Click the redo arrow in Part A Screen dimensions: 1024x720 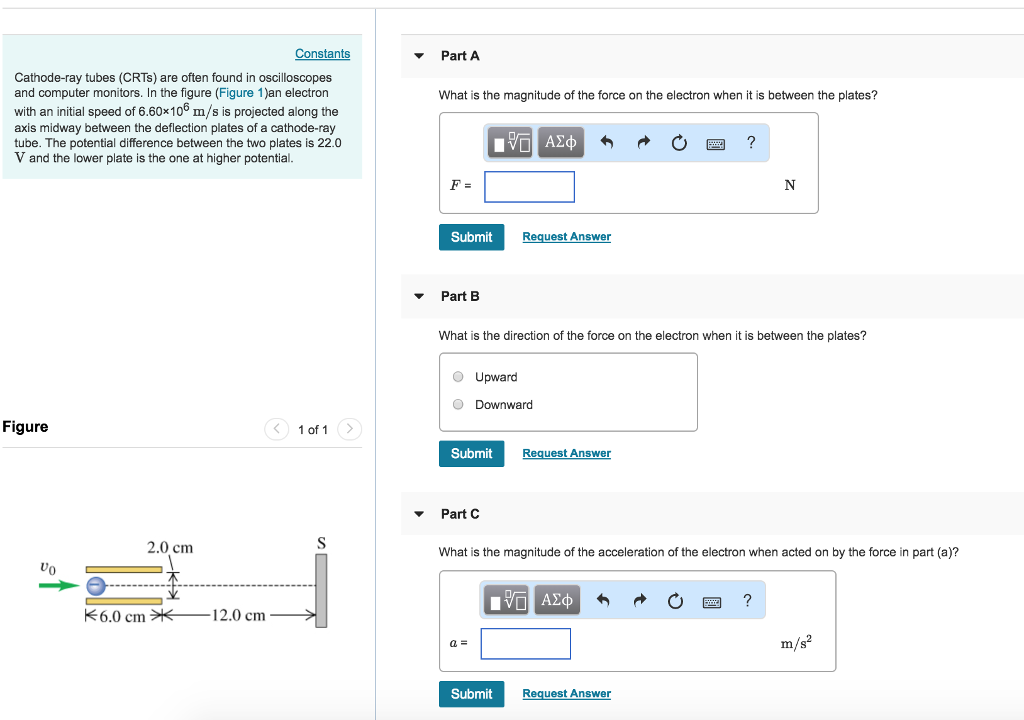tap(643, 143)
